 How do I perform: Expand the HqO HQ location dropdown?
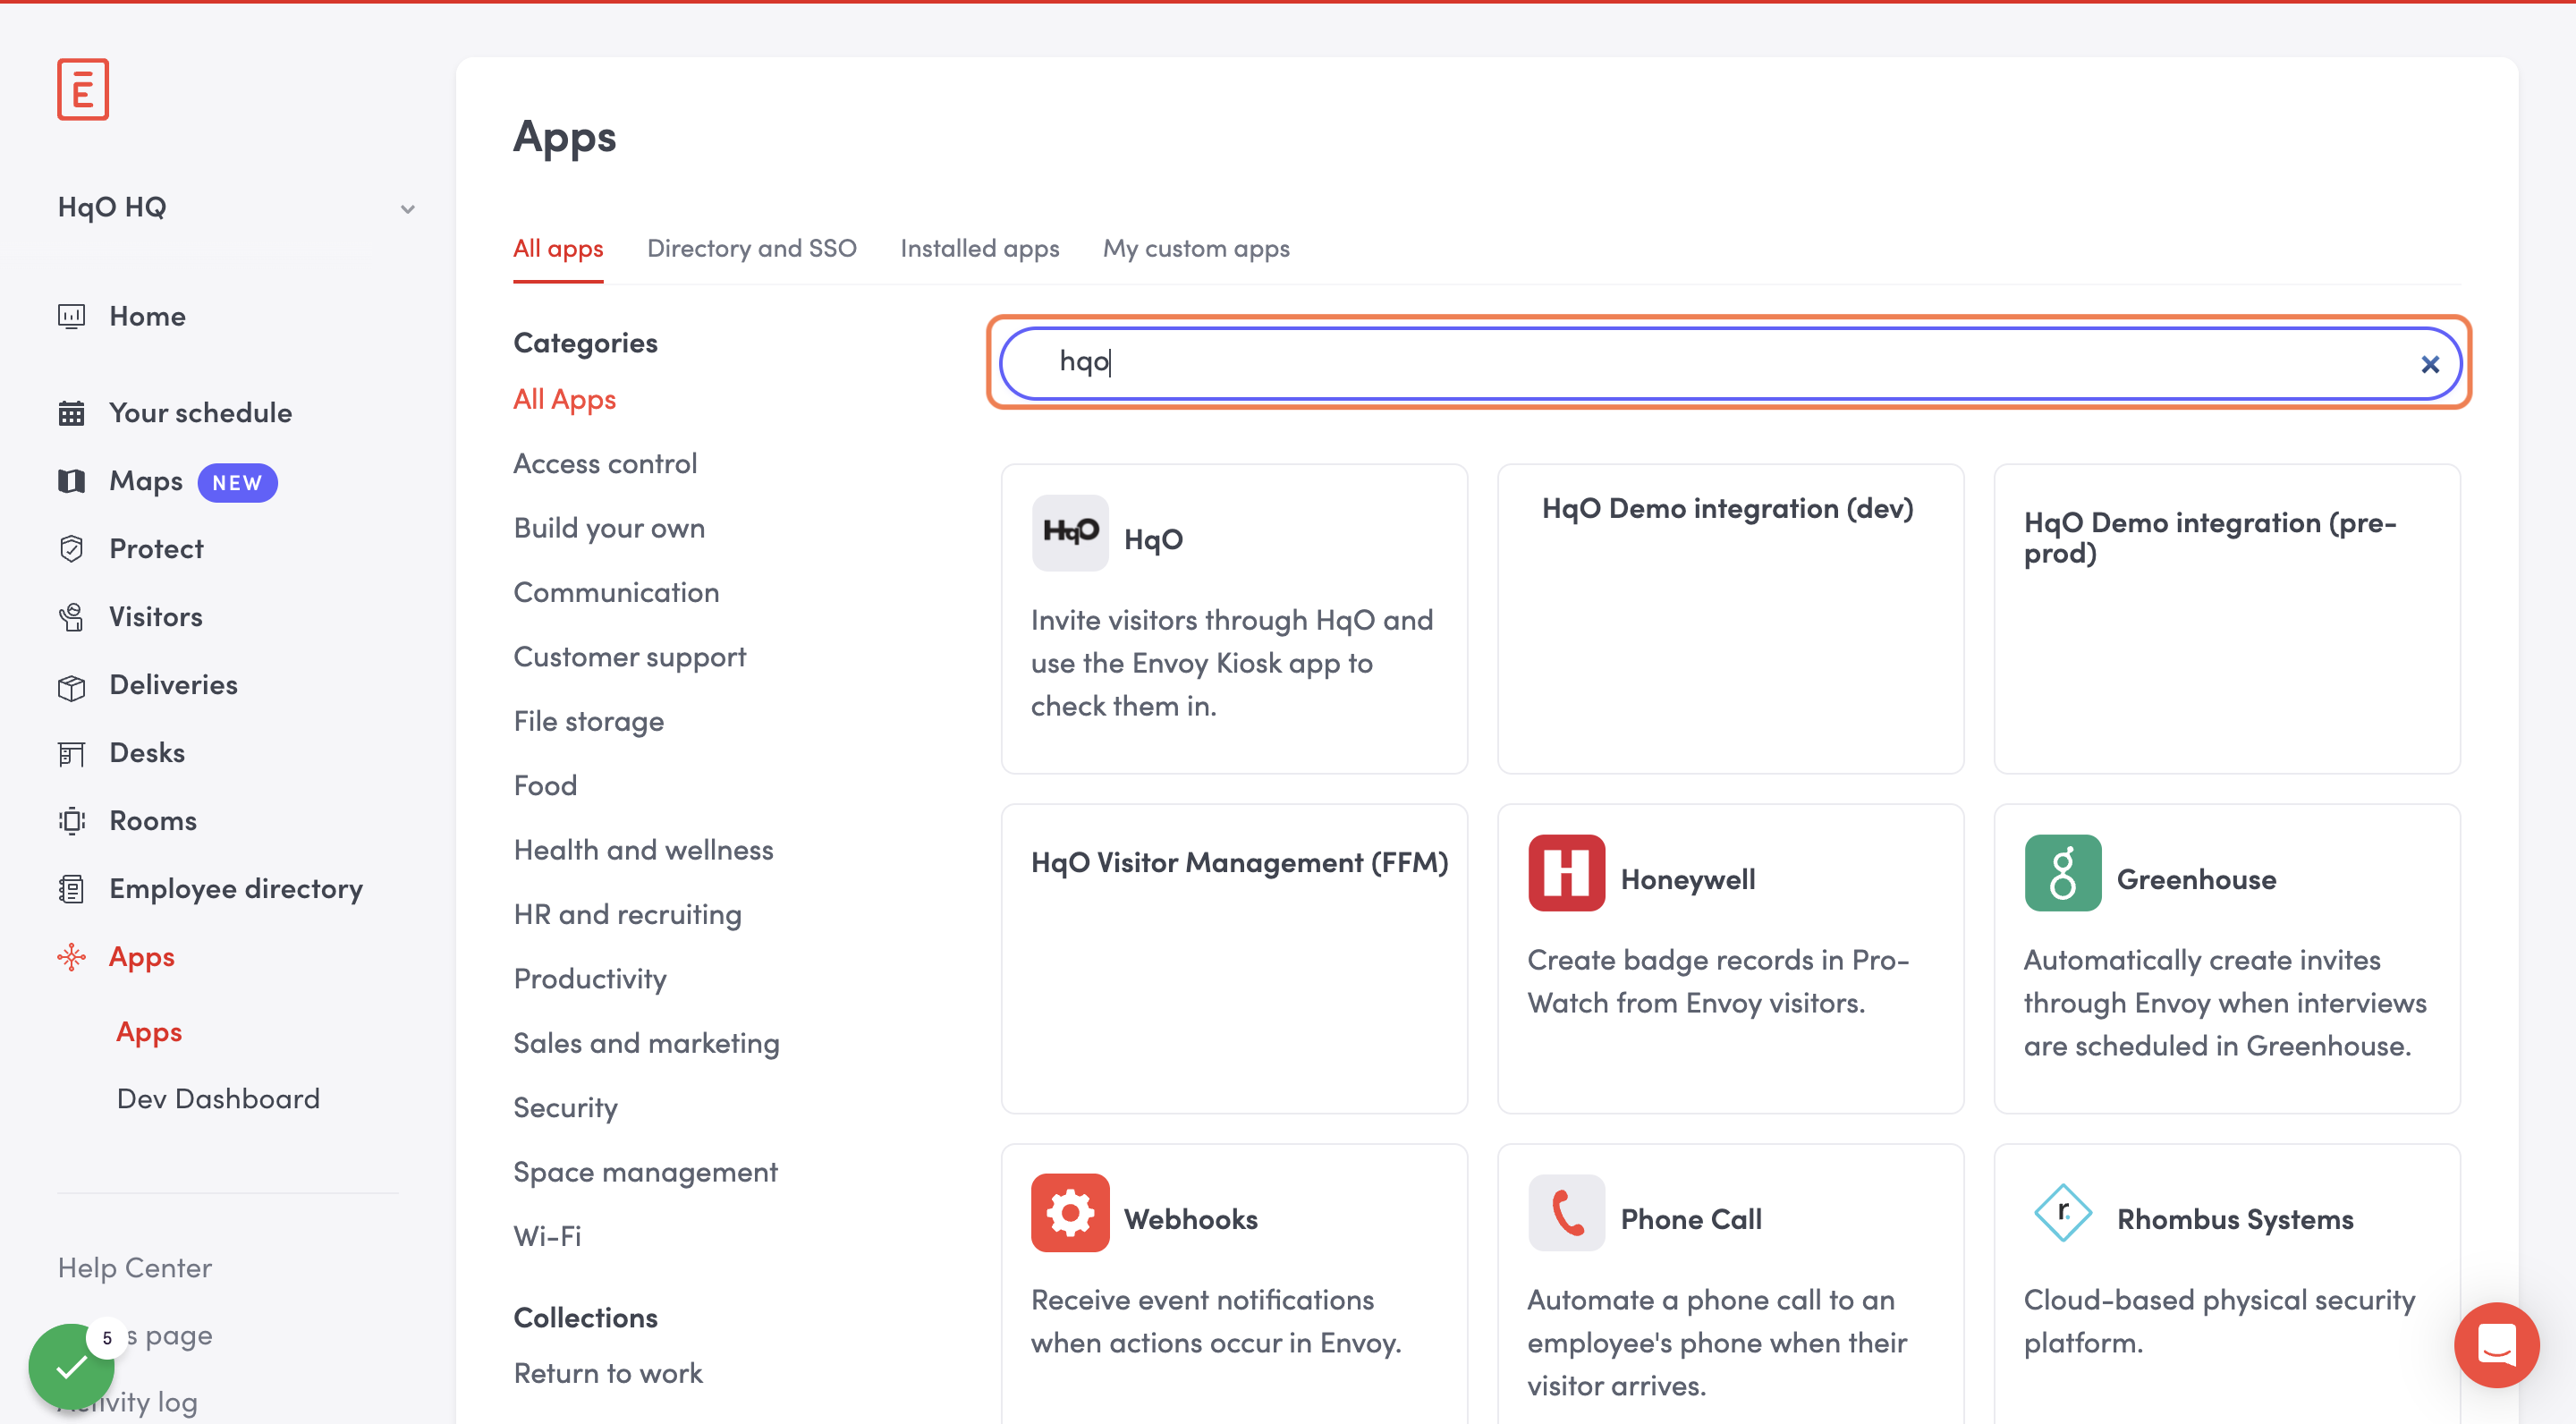pos(407,209)
